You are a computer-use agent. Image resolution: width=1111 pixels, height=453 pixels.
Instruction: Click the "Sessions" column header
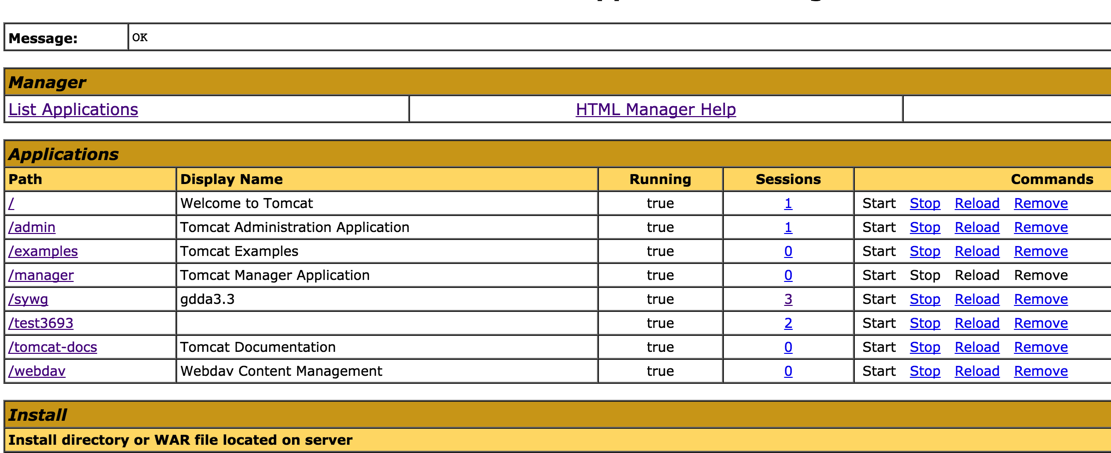coord(788,179)
